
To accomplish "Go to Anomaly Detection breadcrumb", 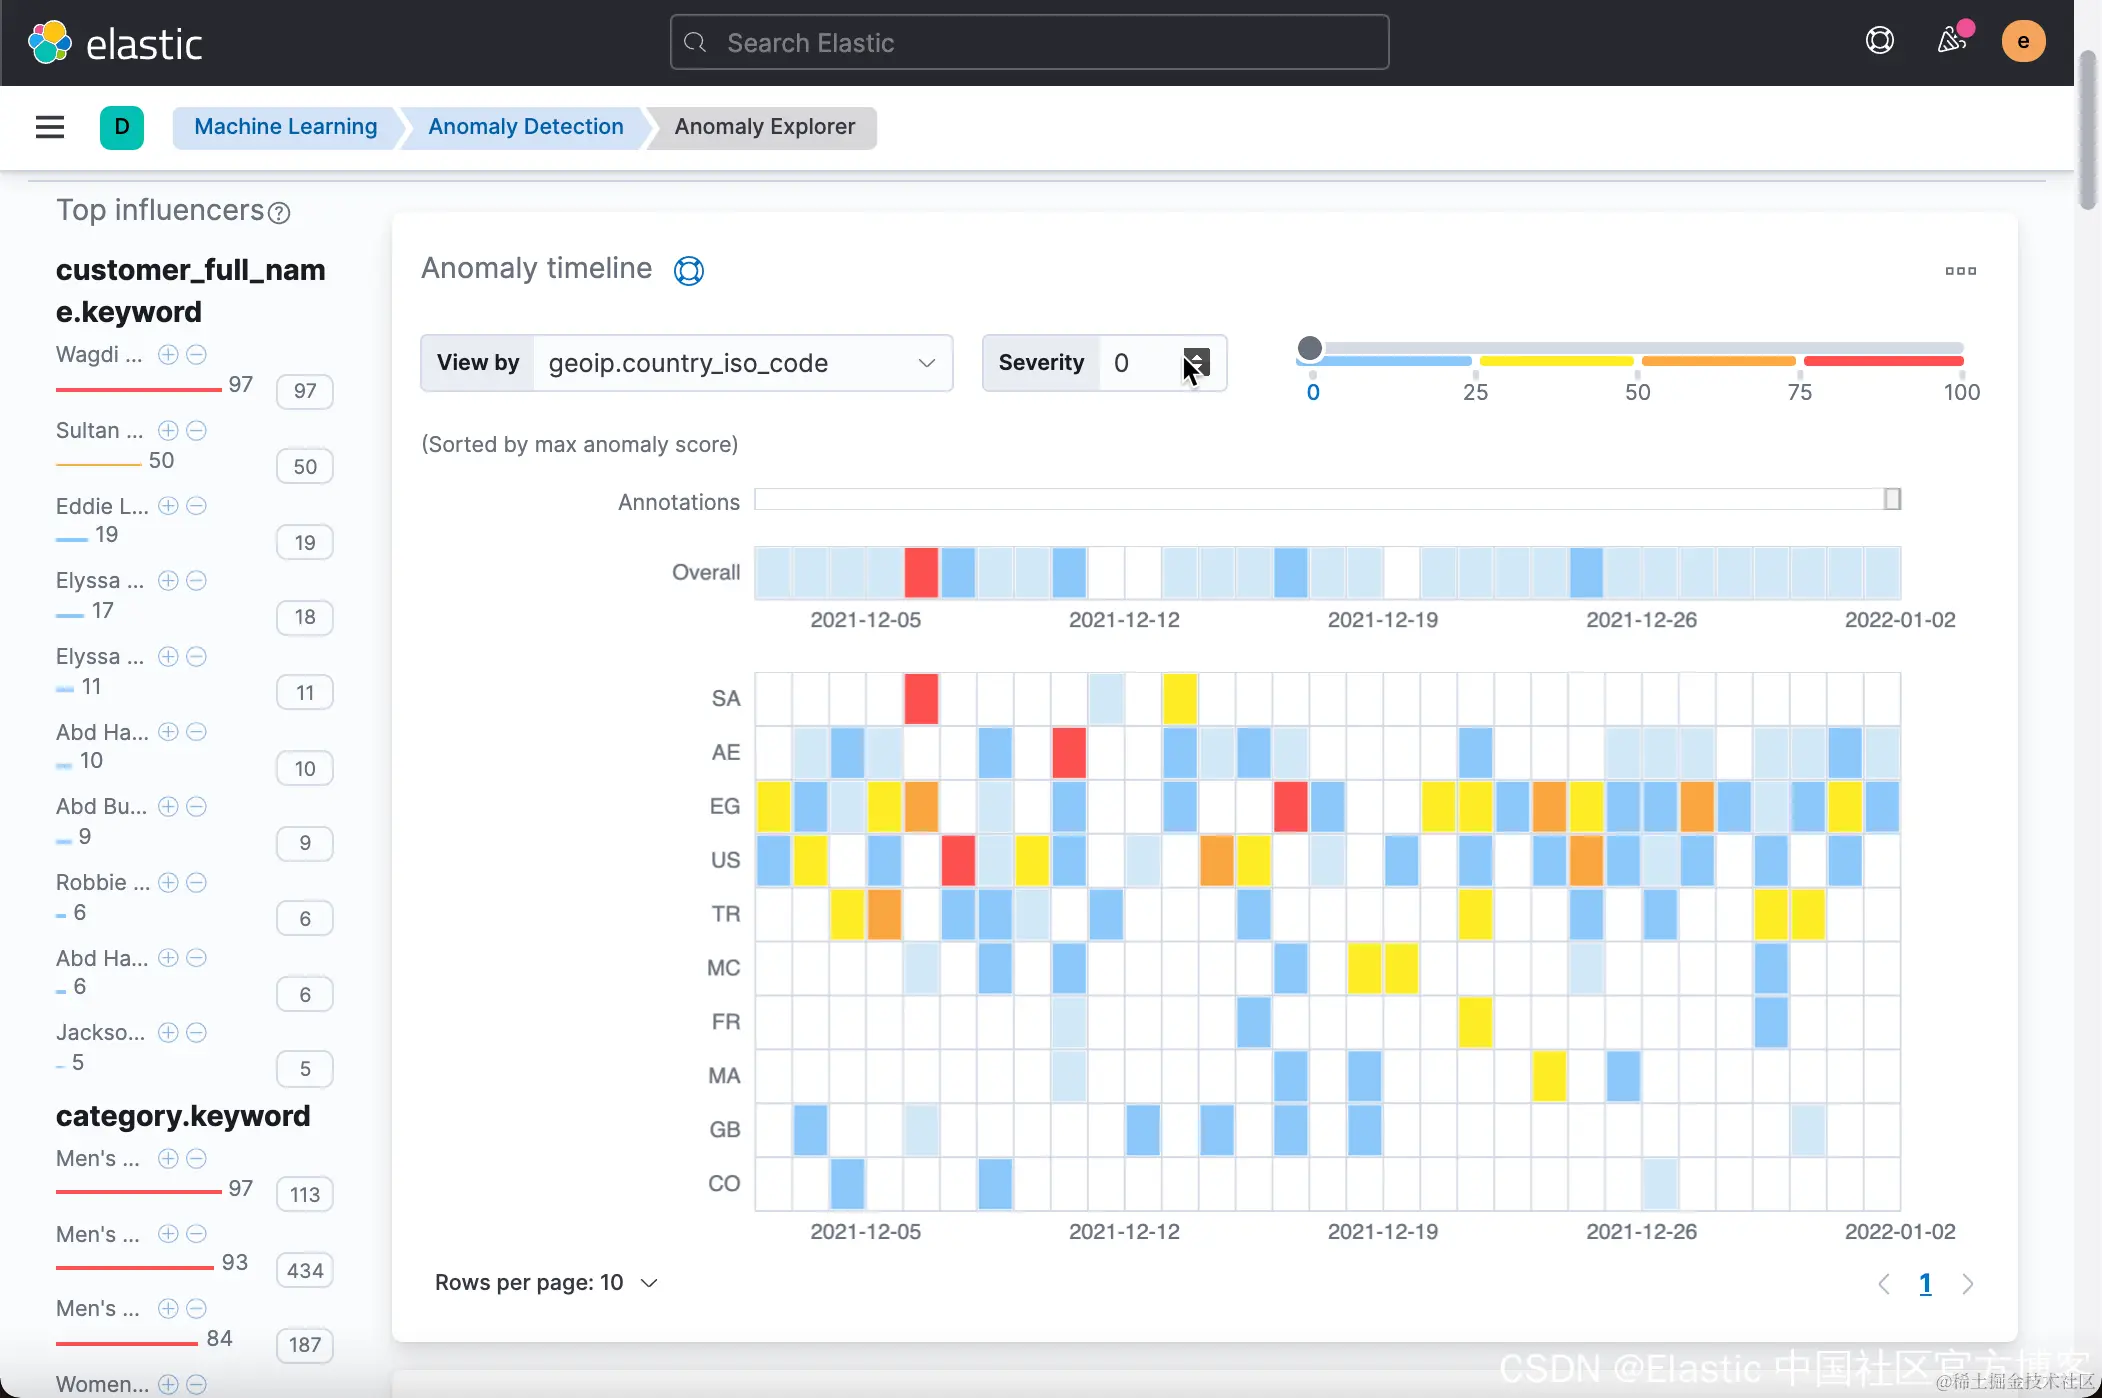I will (x=525, y=127).
